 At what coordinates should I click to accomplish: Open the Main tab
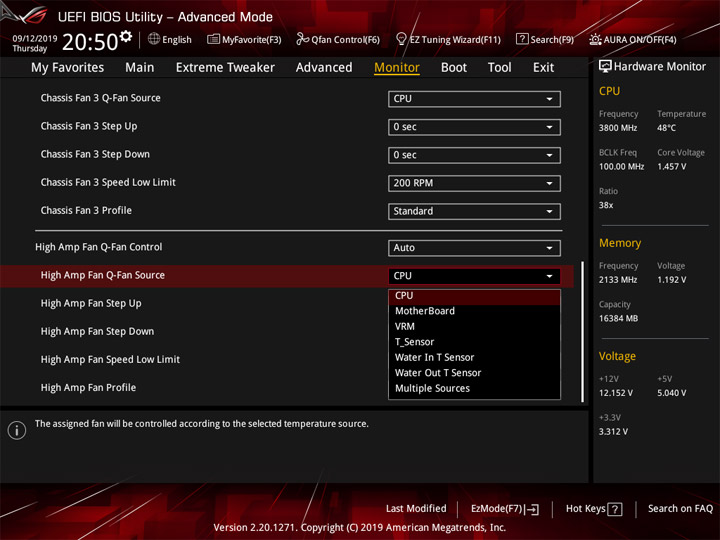pyautogui.click(x=140, y=68)
